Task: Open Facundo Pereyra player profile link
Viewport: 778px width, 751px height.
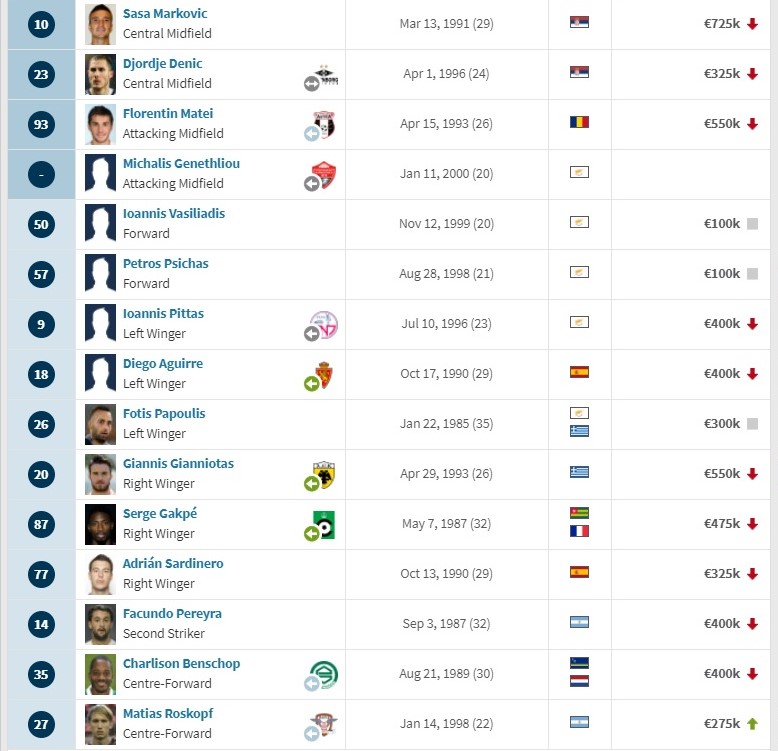Action: coord(172,613)
